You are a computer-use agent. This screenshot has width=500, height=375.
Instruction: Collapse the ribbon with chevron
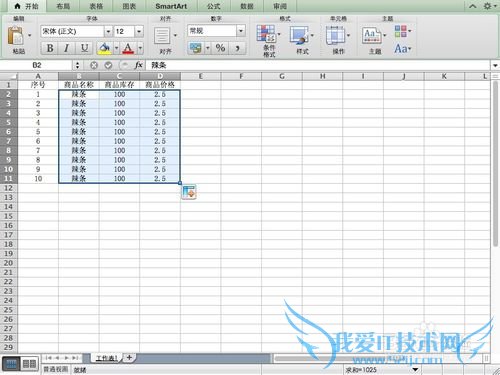pyautogui.click(x=472, y=6)
